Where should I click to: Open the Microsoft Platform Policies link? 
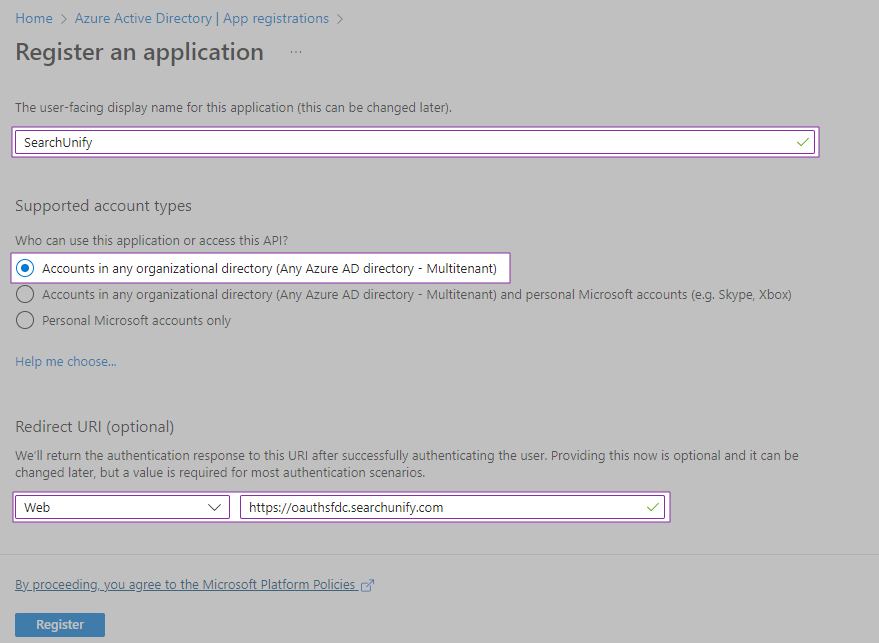(185, 584)
